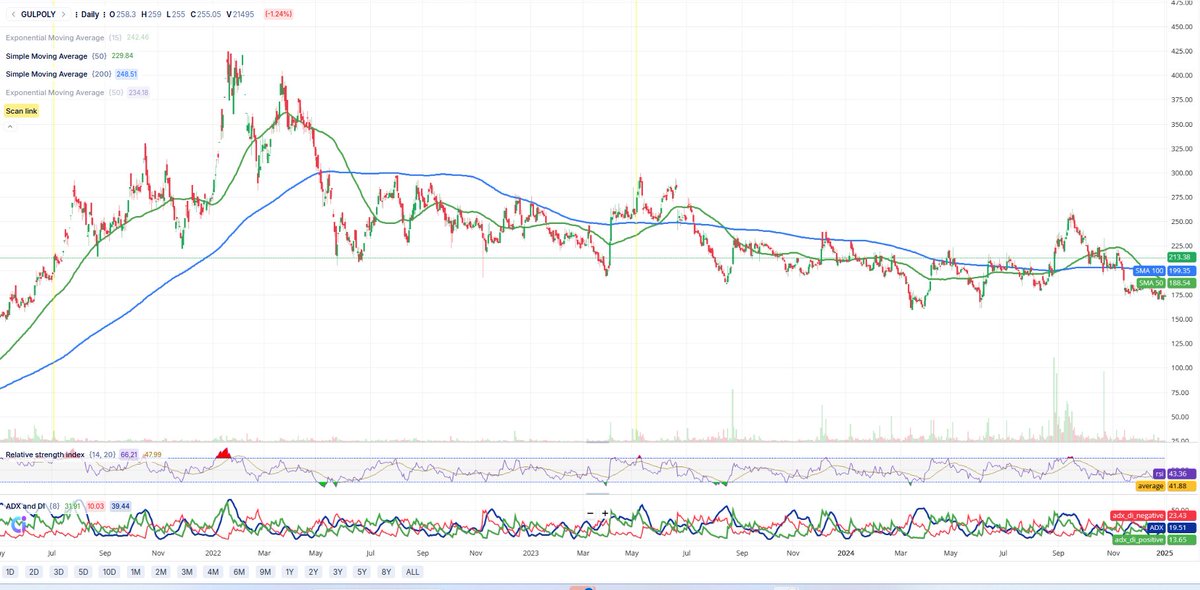The height and width of the screenshot is (590, 1200).
Task: Toggle Exponential Moving Average (50) visibility
Action: (53, 92)
